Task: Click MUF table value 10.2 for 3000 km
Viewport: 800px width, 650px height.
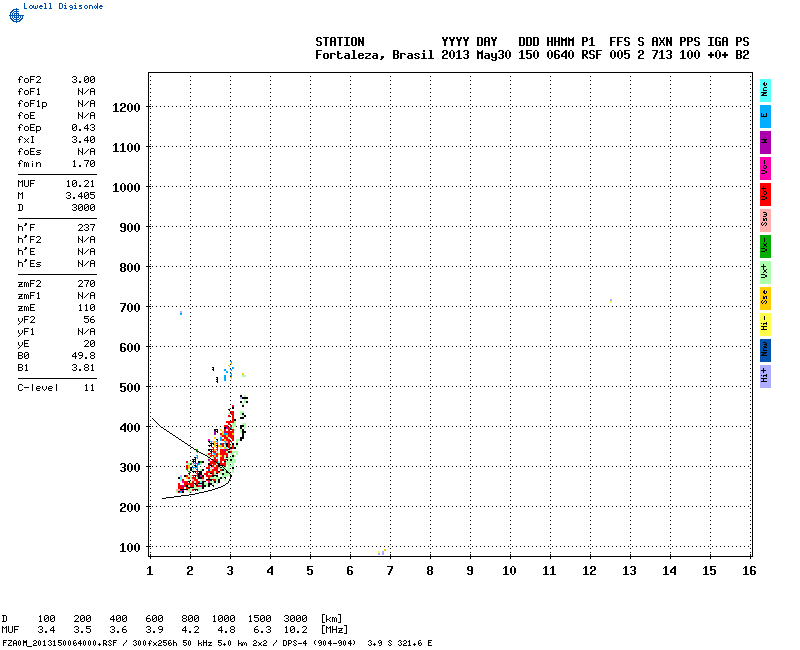Action: coord(295,630)
